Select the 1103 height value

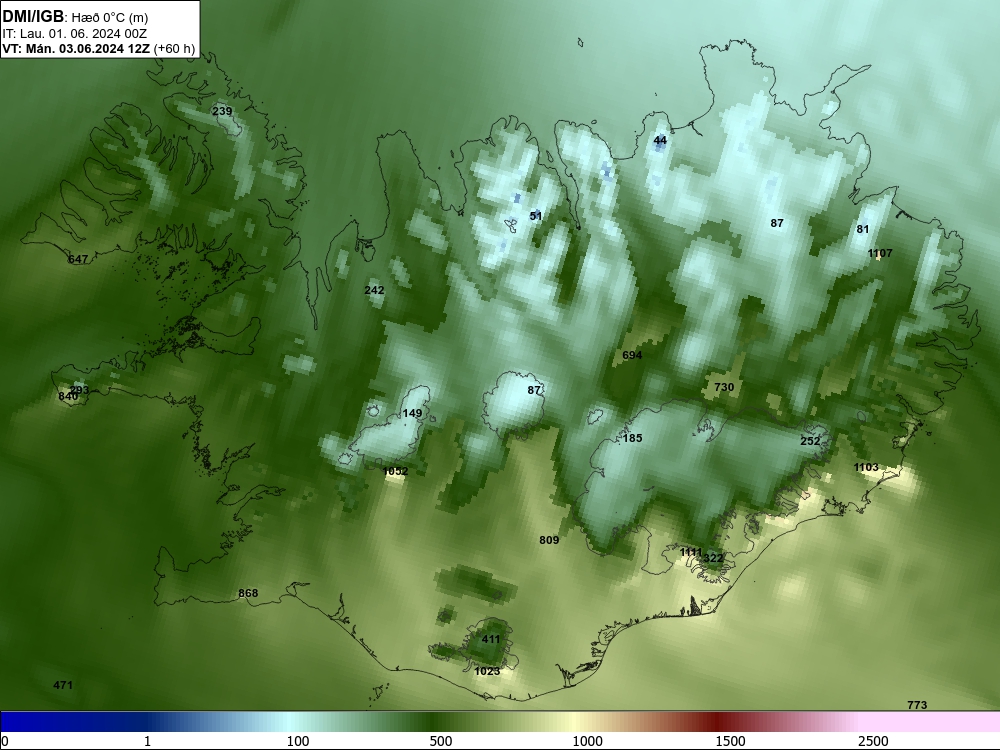tap(866, 467)
